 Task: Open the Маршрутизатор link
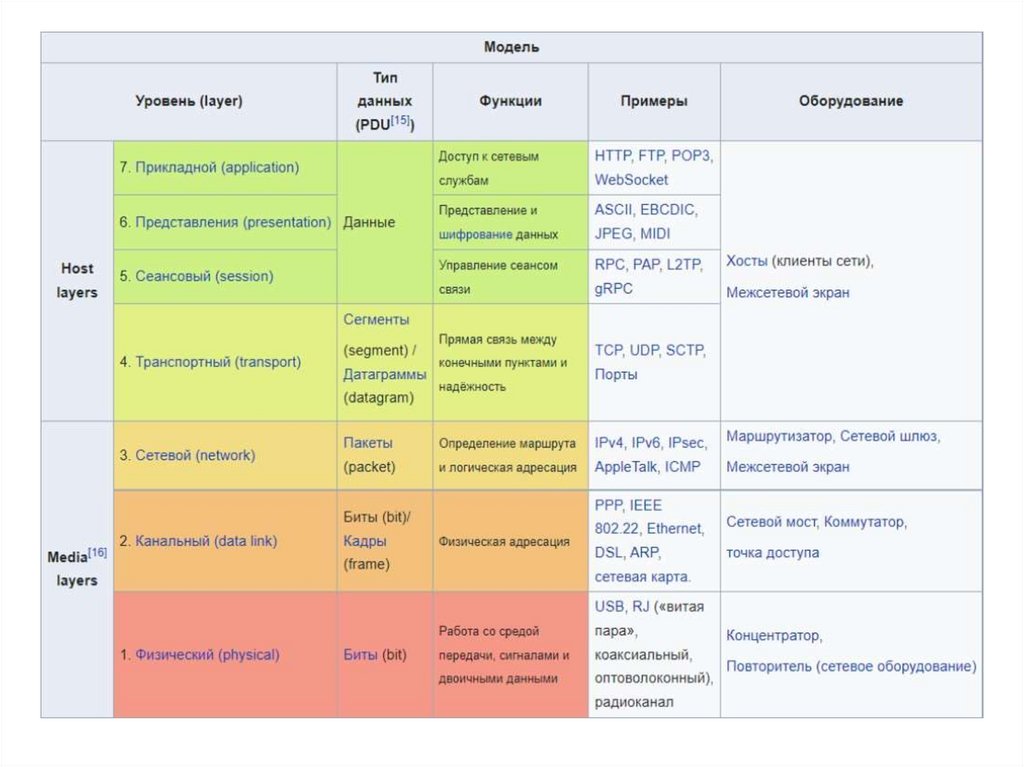point(779,436)
